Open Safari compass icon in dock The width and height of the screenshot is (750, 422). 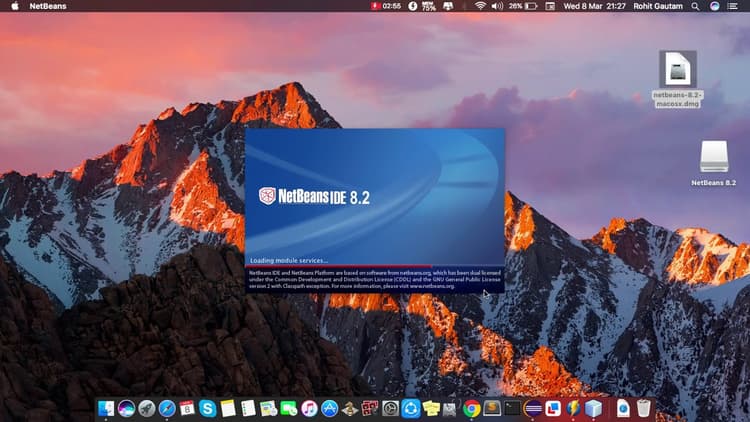click(167, 409)
